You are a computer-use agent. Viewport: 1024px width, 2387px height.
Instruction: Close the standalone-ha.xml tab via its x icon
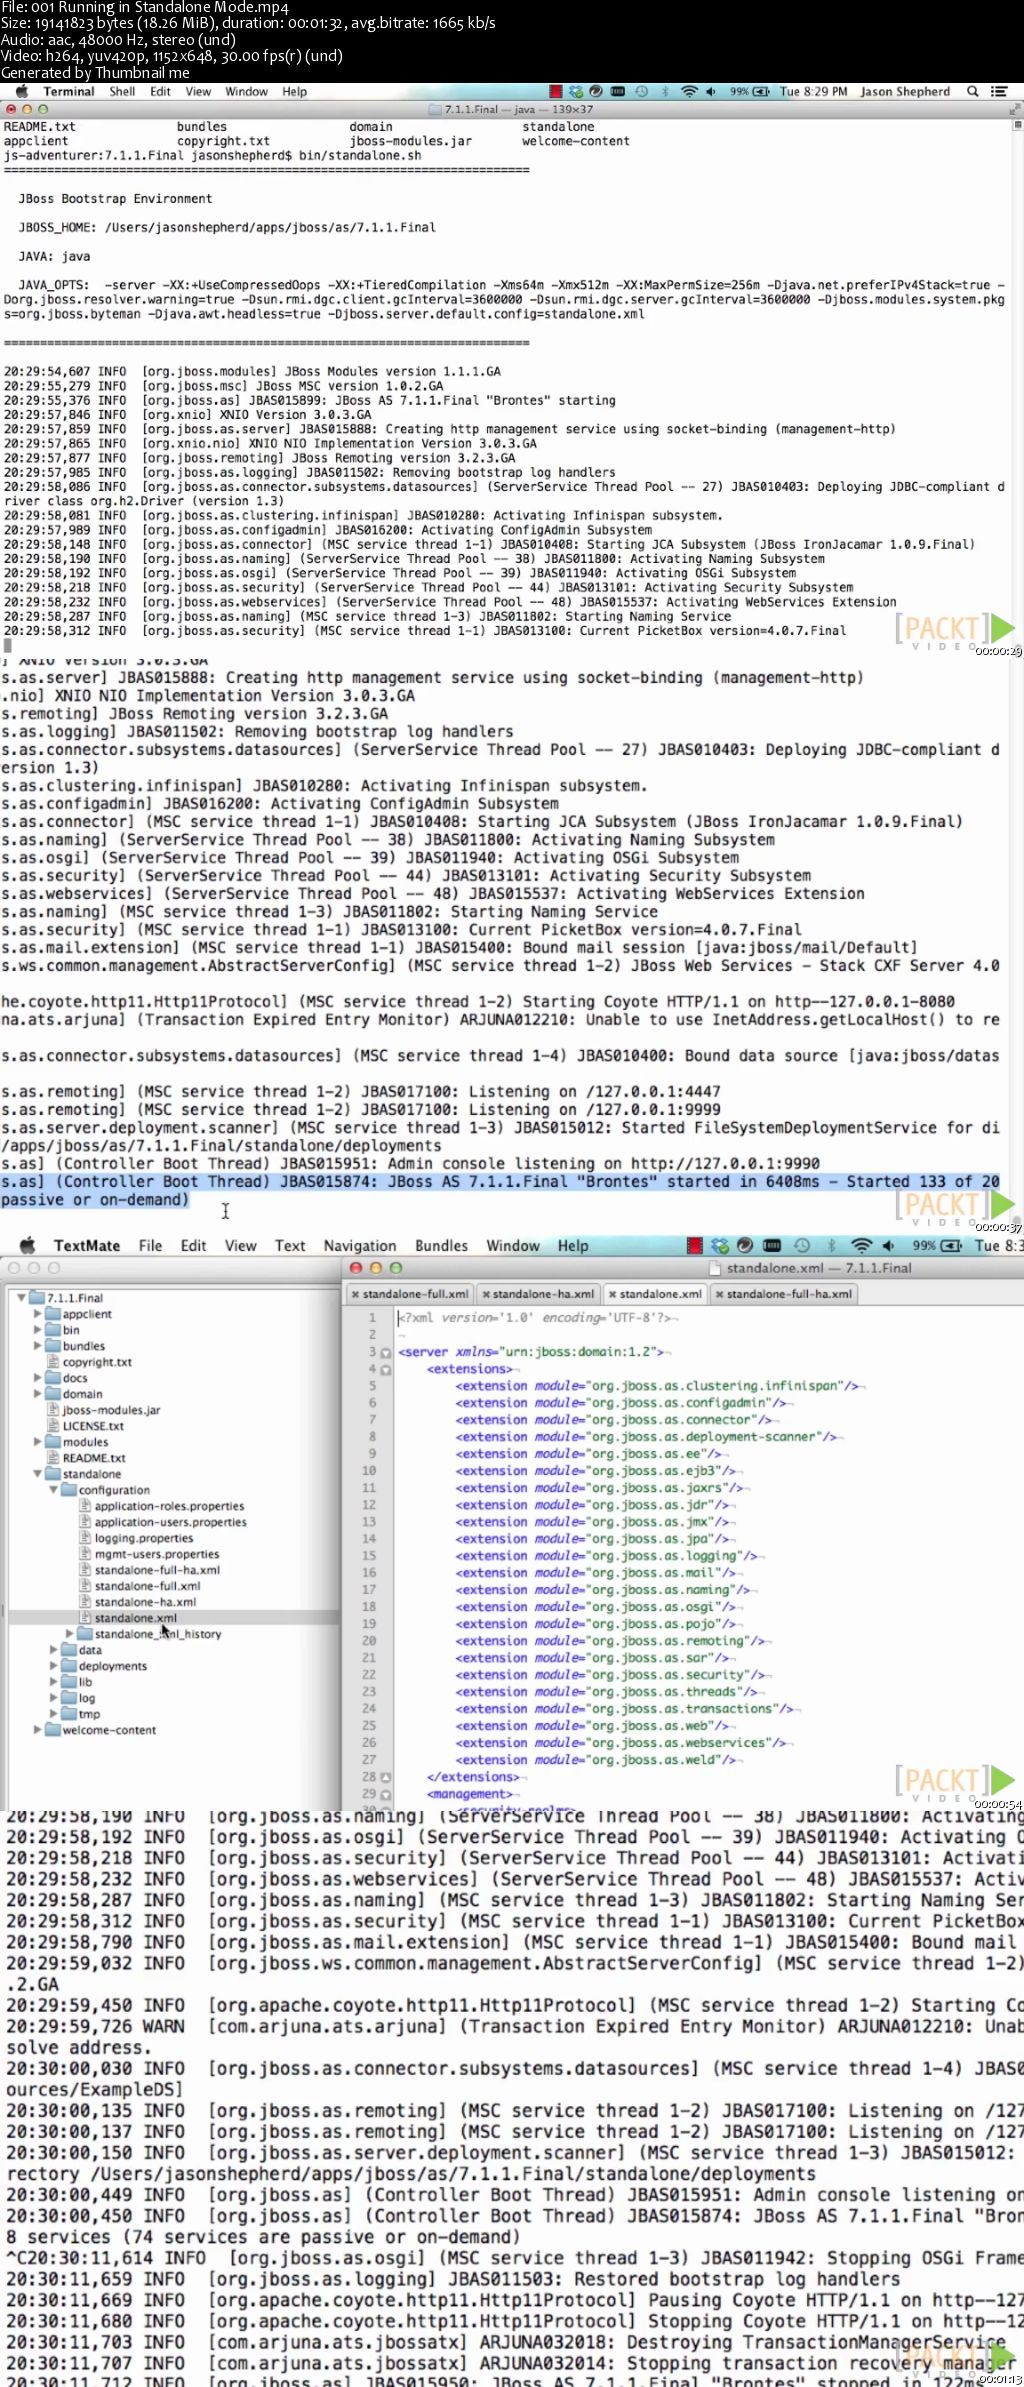pyautogui.click(x=486, y=1294)
